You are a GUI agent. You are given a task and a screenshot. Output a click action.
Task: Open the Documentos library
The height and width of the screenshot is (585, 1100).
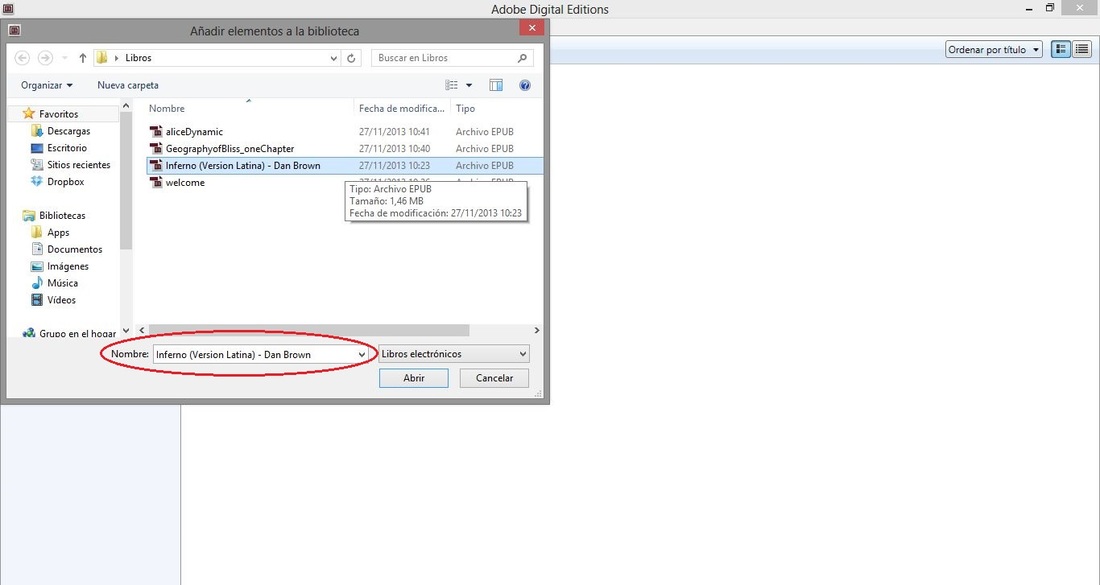coord(74,249)
